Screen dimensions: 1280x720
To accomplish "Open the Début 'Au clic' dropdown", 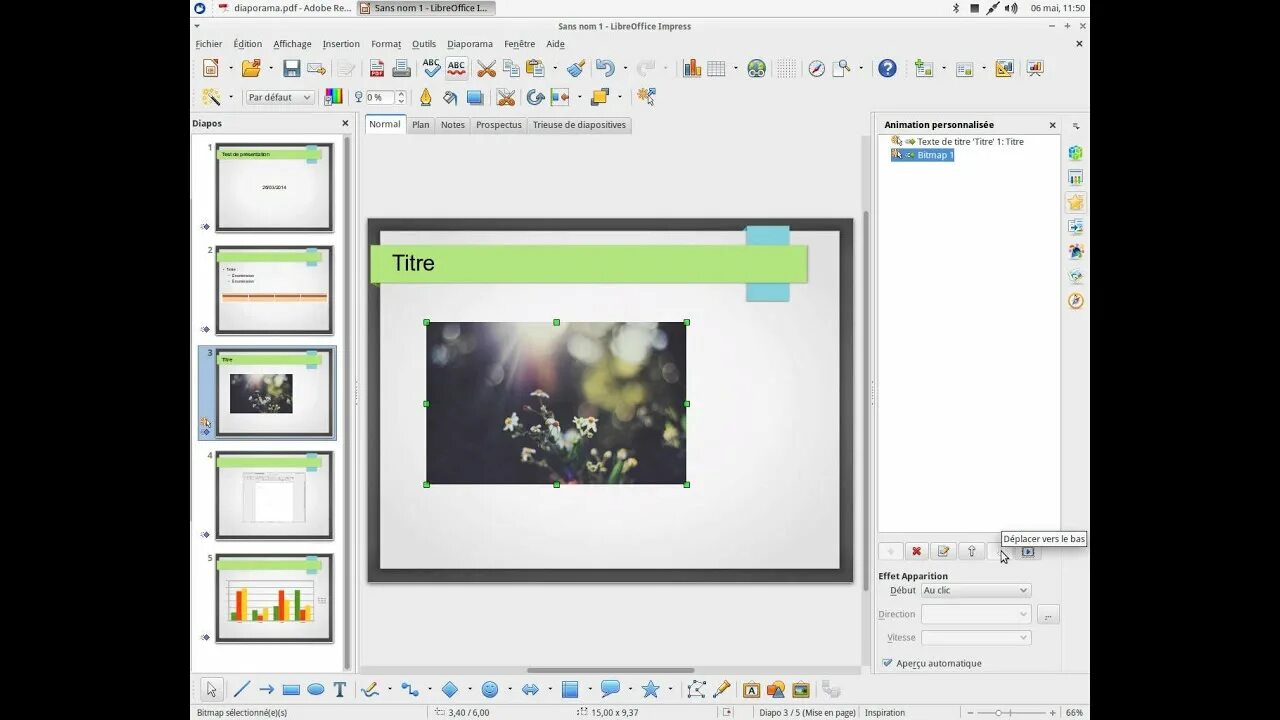I will (975, 590).
